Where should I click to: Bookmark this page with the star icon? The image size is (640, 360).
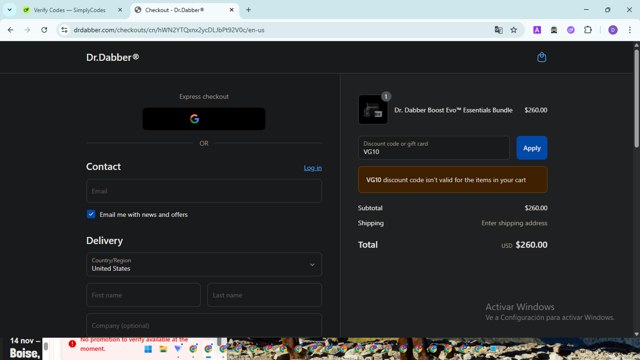pyautogui.click(x=513, y=30)
